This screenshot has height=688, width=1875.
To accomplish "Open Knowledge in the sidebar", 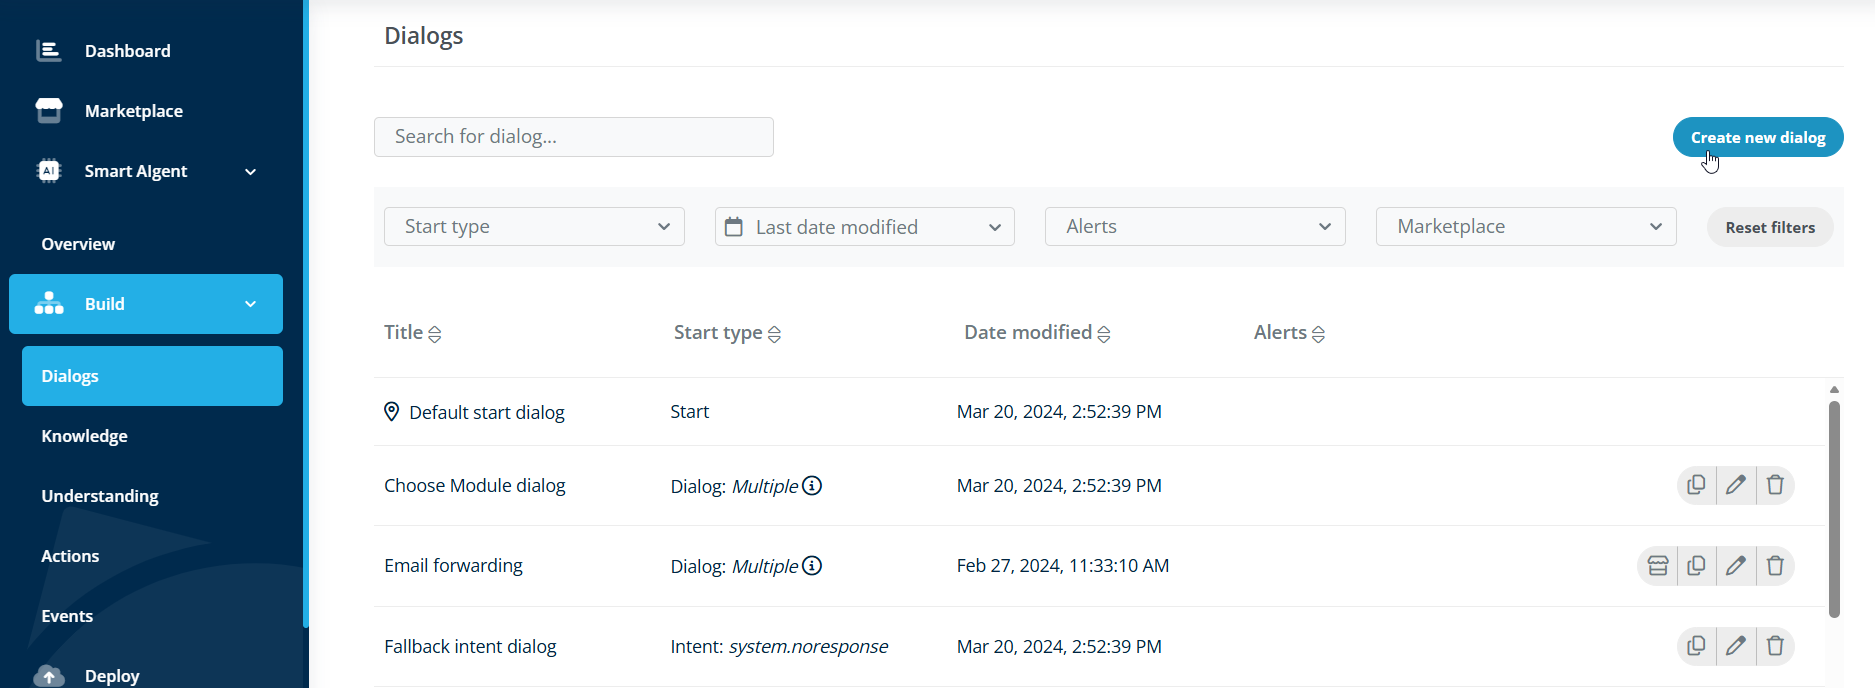I will [84, 436].
